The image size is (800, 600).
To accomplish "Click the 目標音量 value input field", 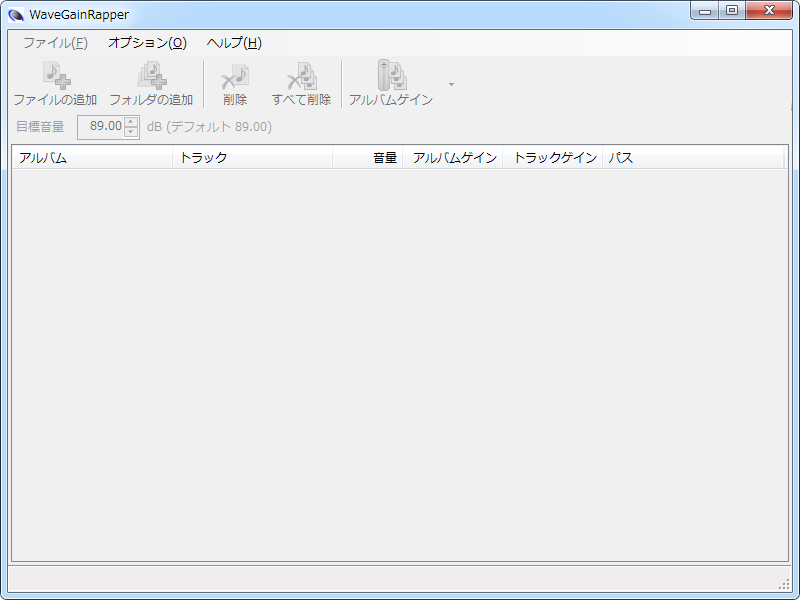I will (x=101, y=127).
